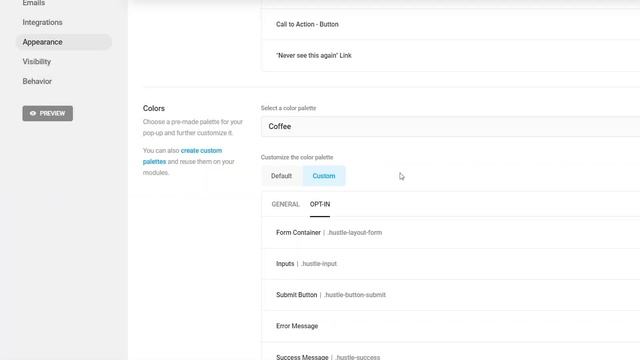Expand the Form Container row
The image size is (640, 360).
tap(451, 233)
